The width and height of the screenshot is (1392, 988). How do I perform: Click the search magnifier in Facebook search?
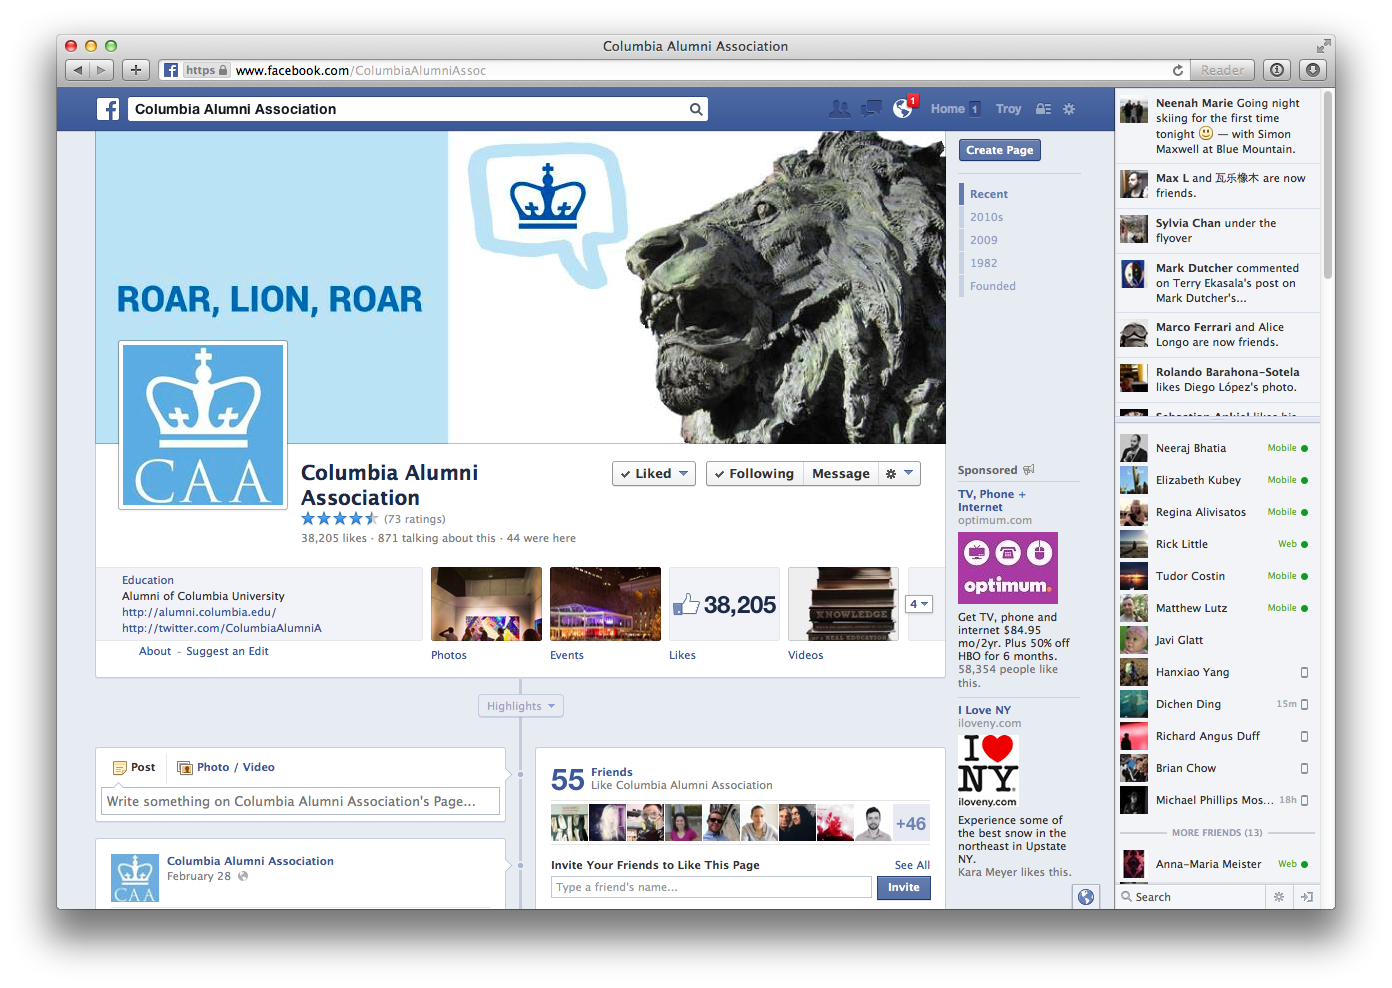696,109
